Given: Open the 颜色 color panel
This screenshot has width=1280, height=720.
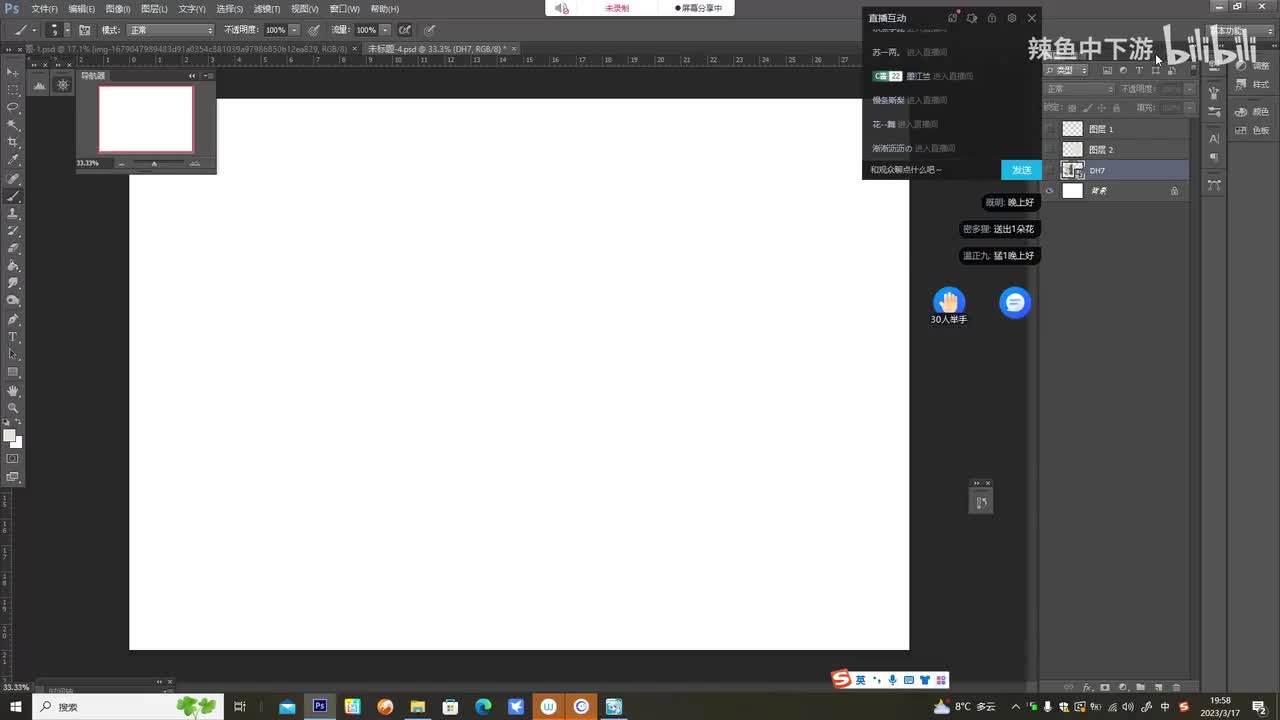Looking at the screenshot, I should click(1252, 112).
